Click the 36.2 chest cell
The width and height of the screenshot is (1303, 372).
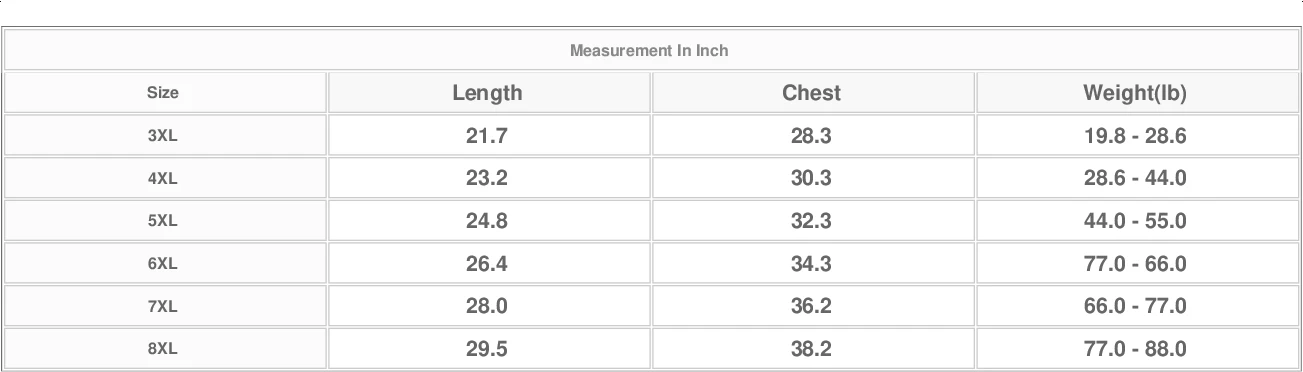click(x=811, y=306)
